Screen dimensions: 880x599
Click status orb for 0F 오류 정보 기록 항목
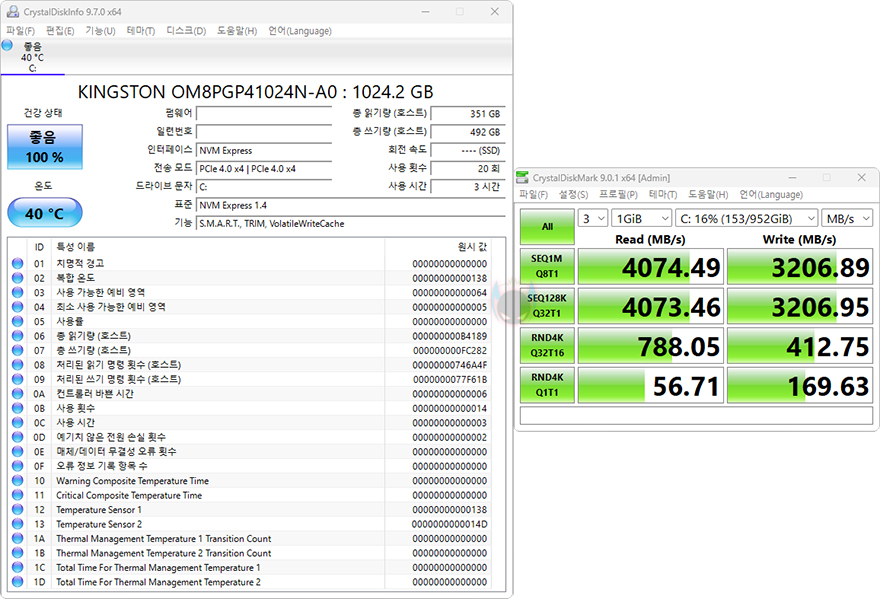tap(17, 466)
